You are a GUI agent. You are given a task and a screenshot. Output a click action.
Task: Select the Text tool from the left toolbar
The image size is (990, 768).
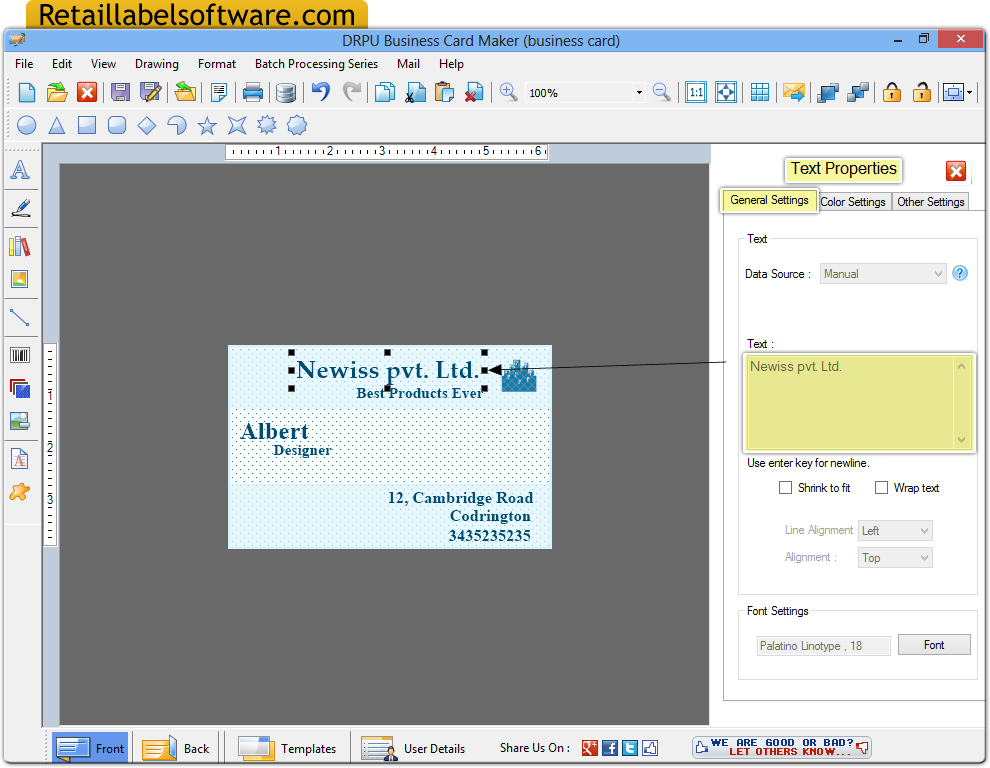(21, 170)
